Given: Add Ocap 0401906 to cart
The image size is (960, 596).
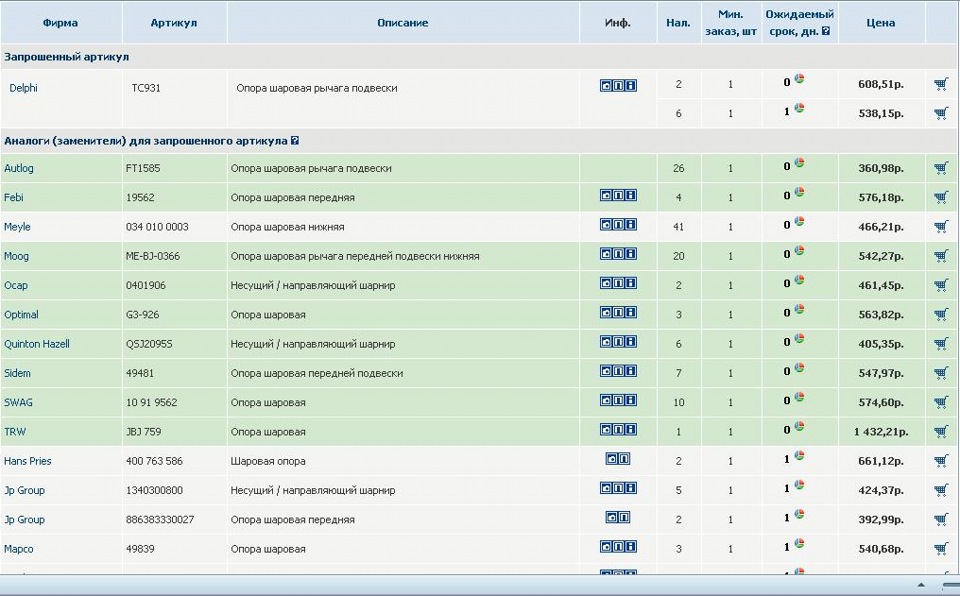Looking at the screenshot, I should (941, 285).
